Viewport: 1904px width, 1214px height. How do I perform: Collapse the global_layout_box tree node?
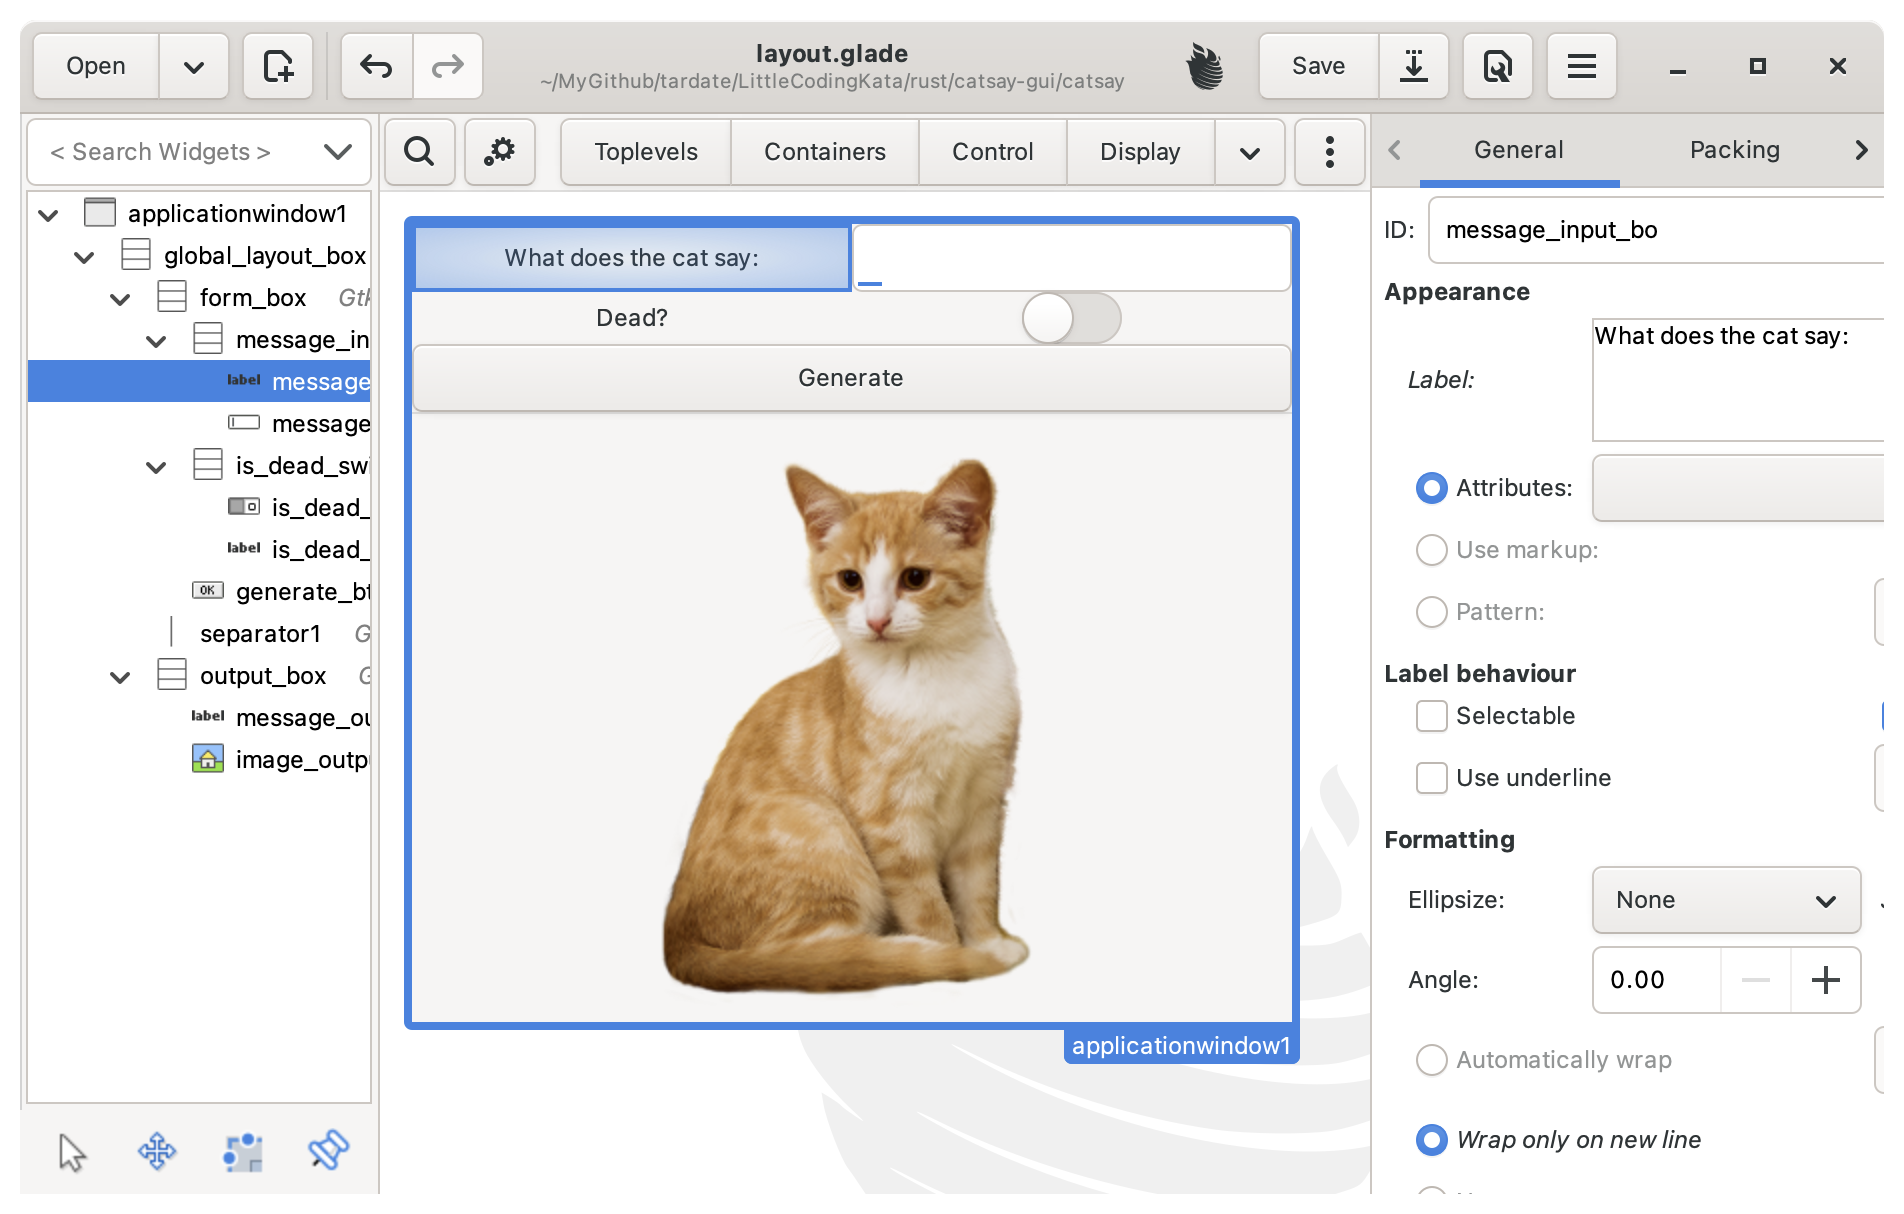point(84,256)
